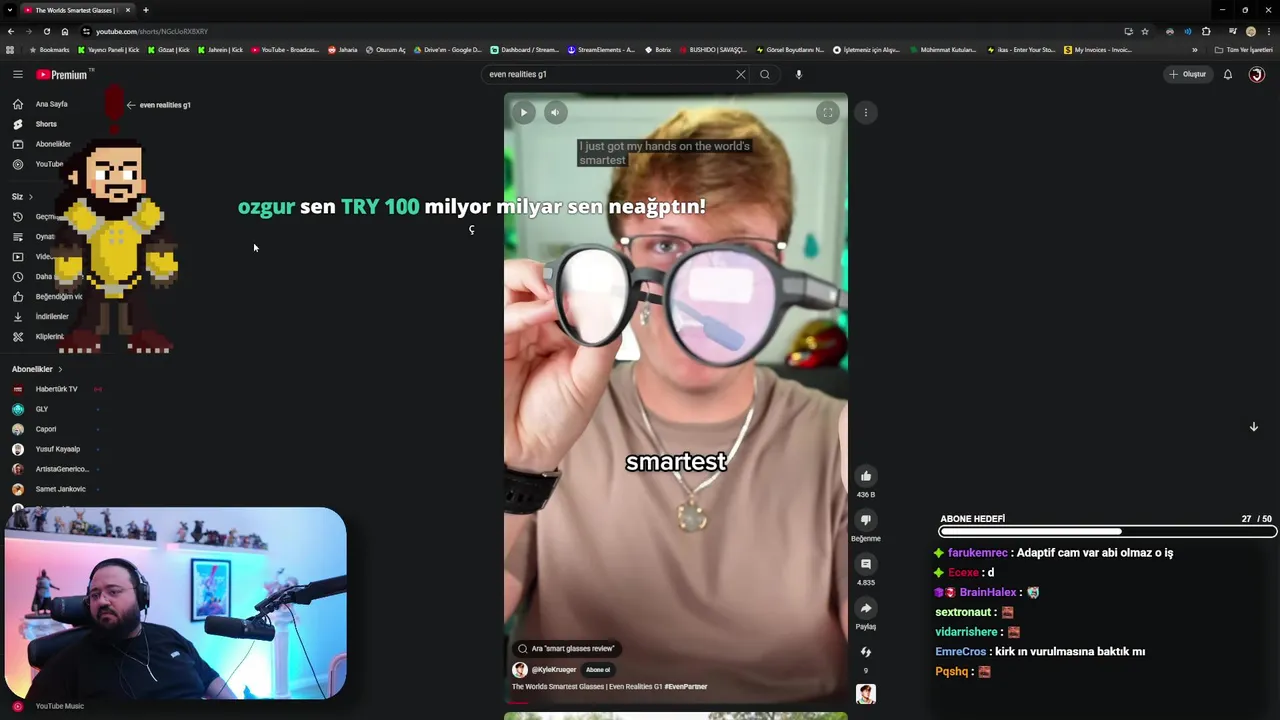The image size is (1280, 720).
Task: Open the My Invoices bookmark
Action: point(1098,50)
